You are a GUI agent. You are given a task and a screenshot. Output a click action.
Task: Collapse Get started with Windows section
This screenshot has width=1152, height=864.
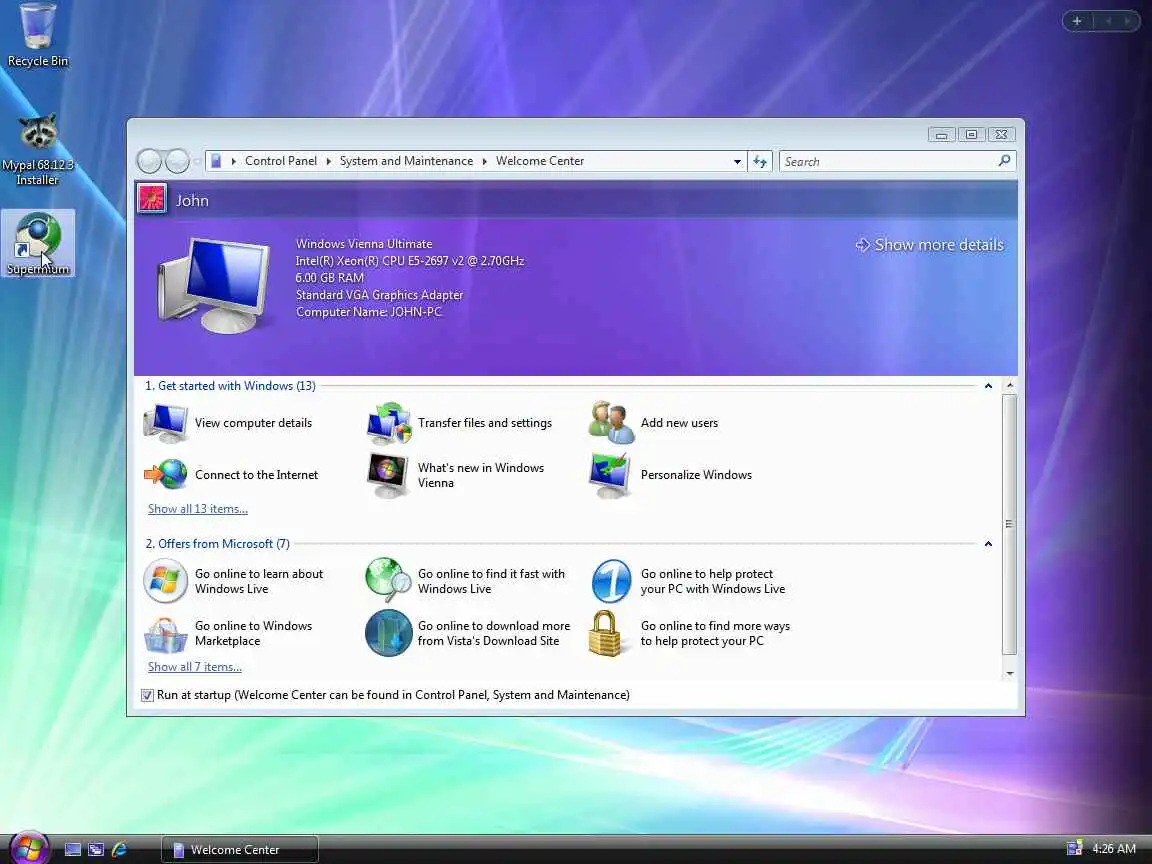pos(988,386)
